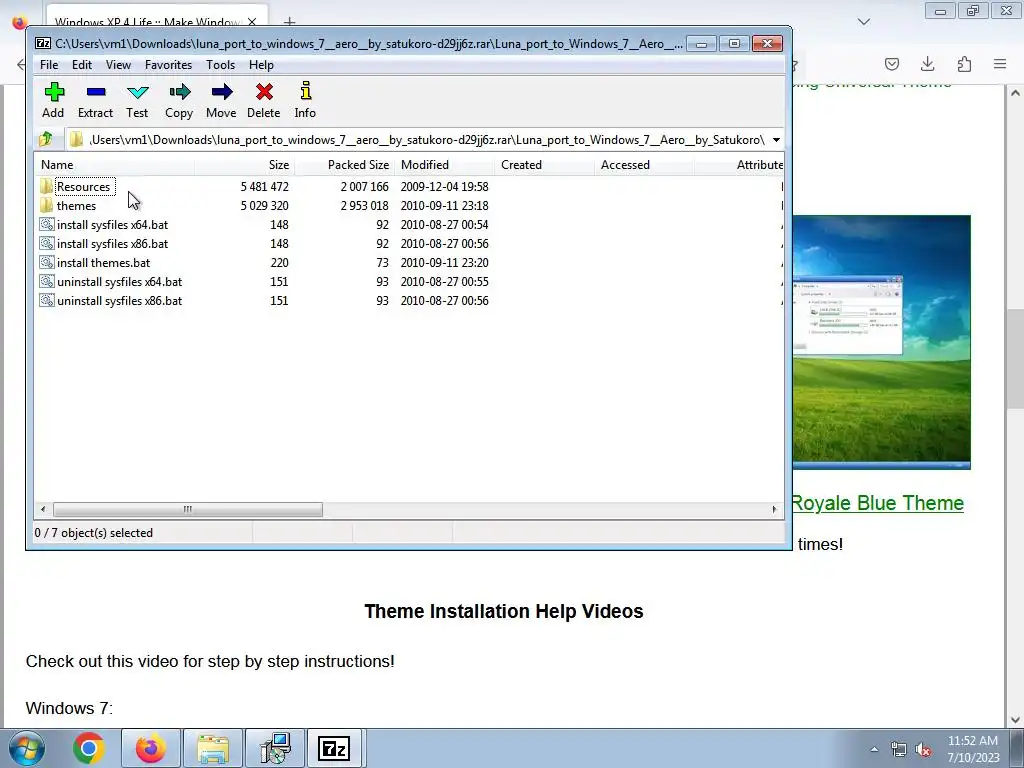The image size is (1024, 768).
Task: Click the Firefox page vertical scrollbar
Action: coord(1014,359)
